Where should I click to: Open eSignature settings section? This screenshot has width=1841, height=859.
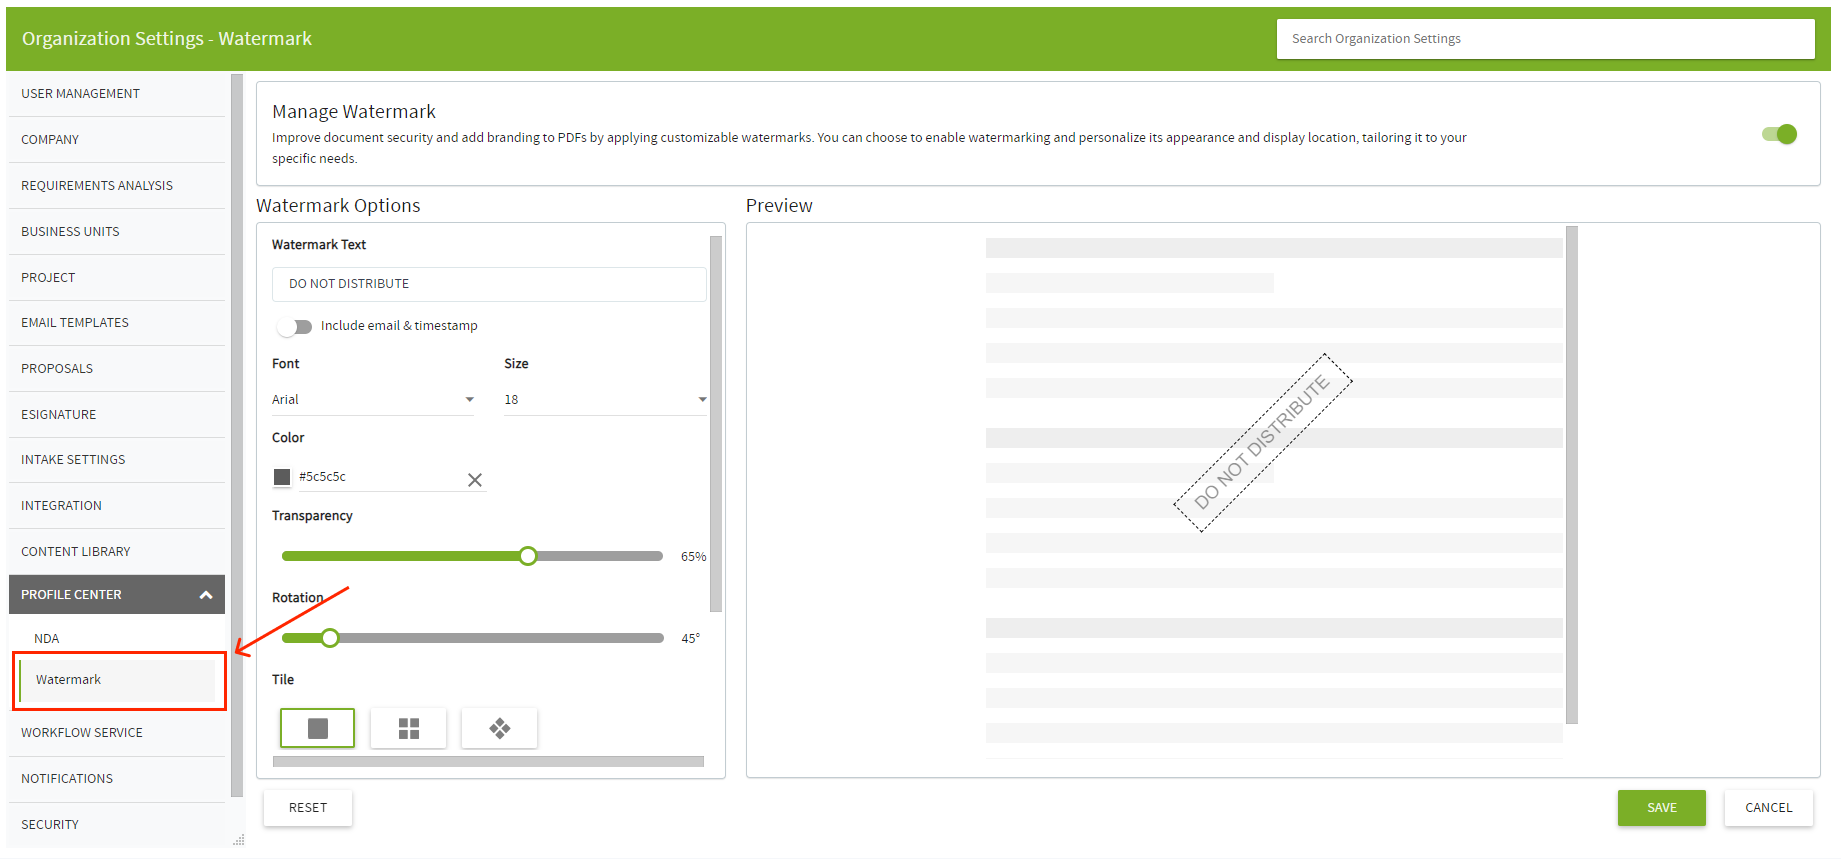[116, 415]
